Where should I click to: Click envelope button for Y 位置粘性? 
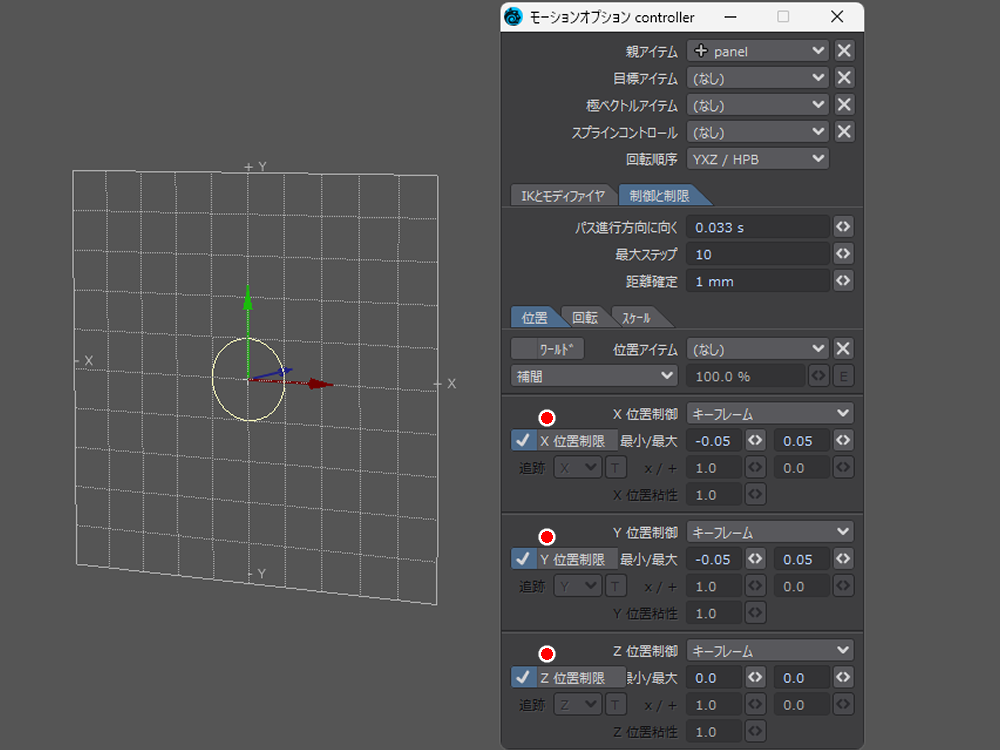755,613
